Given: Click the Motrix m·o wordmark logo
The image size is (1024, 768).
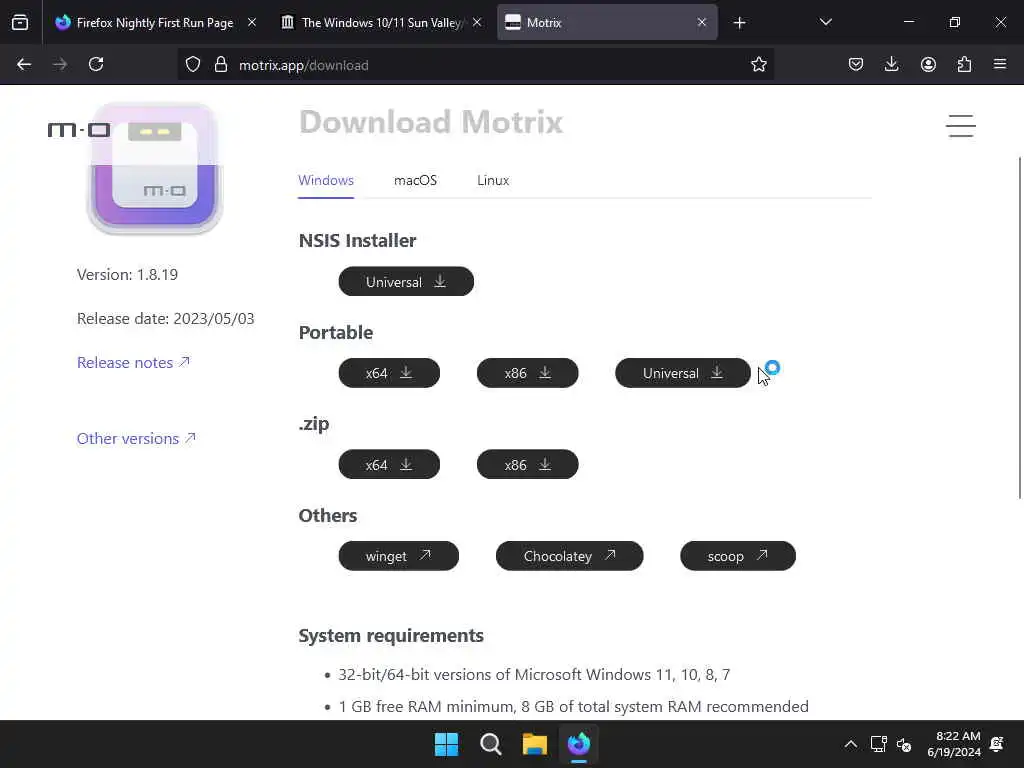Looking at the screenshot, I should (78, 130).
